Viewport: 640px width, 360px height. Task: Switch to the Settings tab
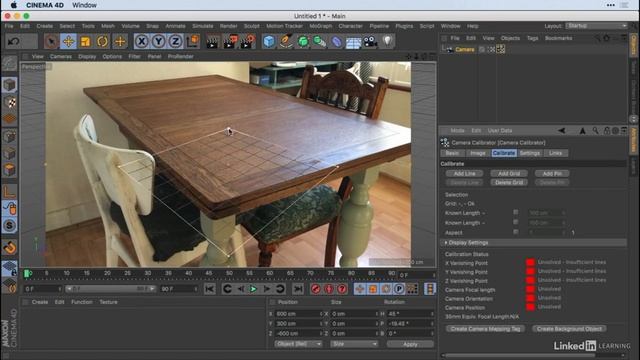[530, 153]
